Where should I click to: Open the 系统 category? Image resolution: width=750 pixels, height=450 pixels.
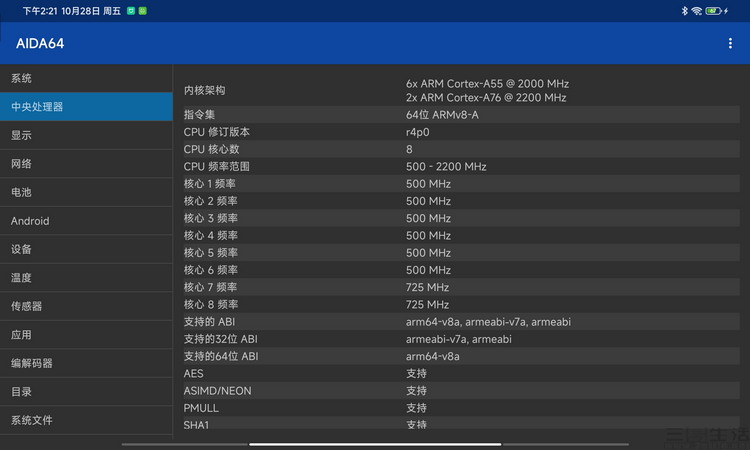tap(86, 78)
